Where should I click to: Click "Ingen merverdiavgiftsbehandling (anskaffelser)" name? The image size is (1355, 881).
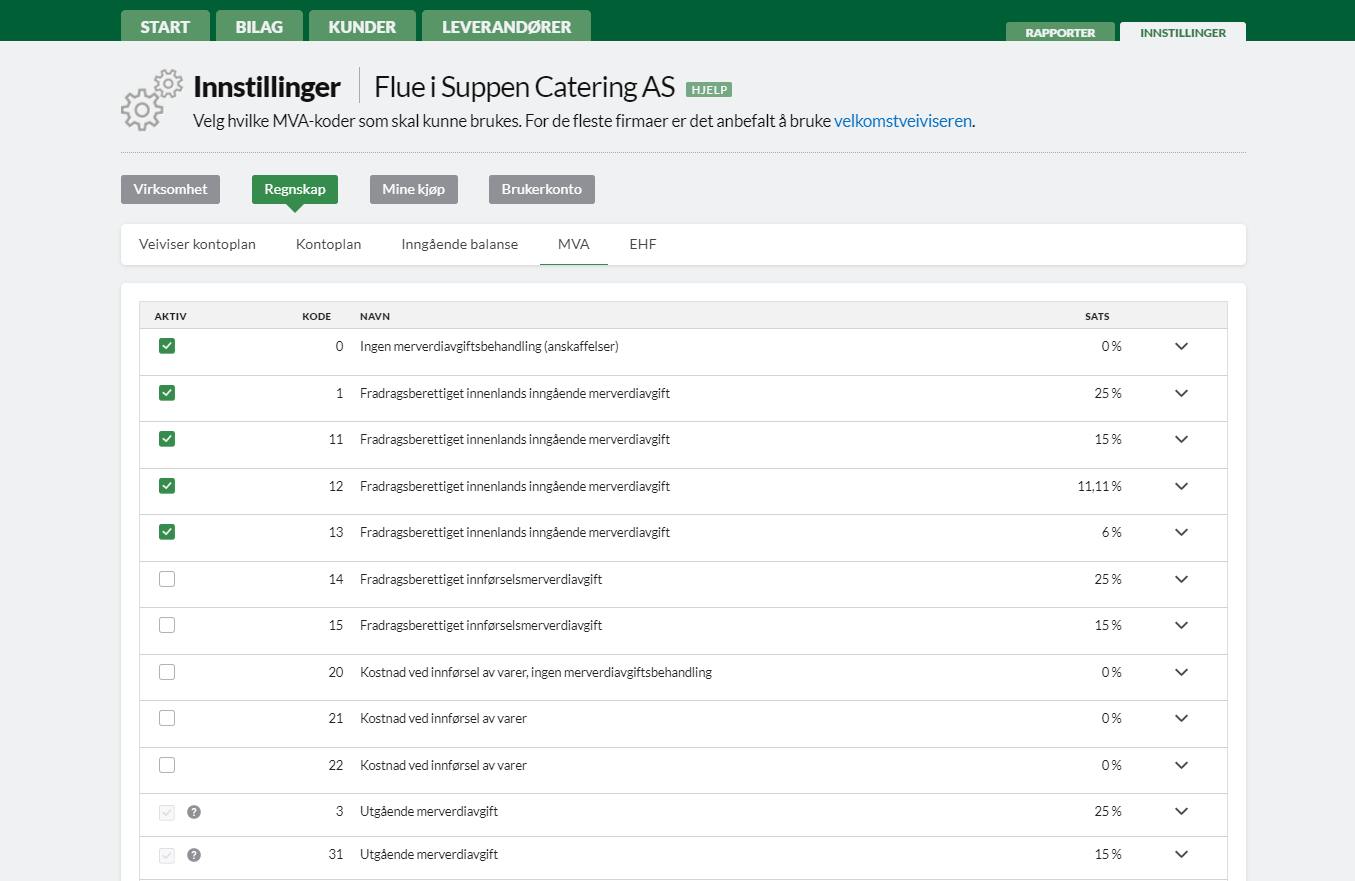(490, 346)
